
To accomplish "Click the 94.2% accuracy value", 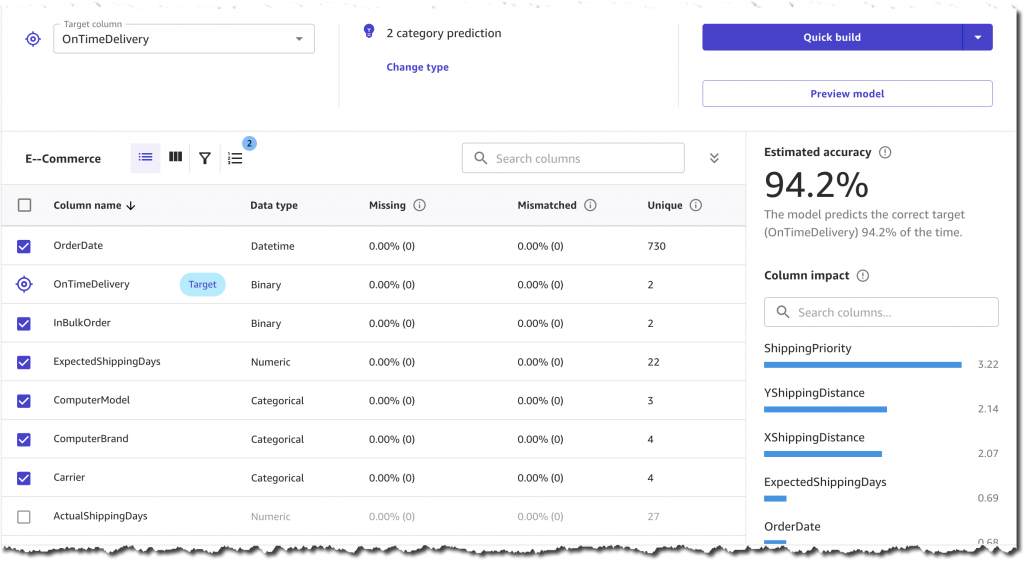I will pos(816,185).
